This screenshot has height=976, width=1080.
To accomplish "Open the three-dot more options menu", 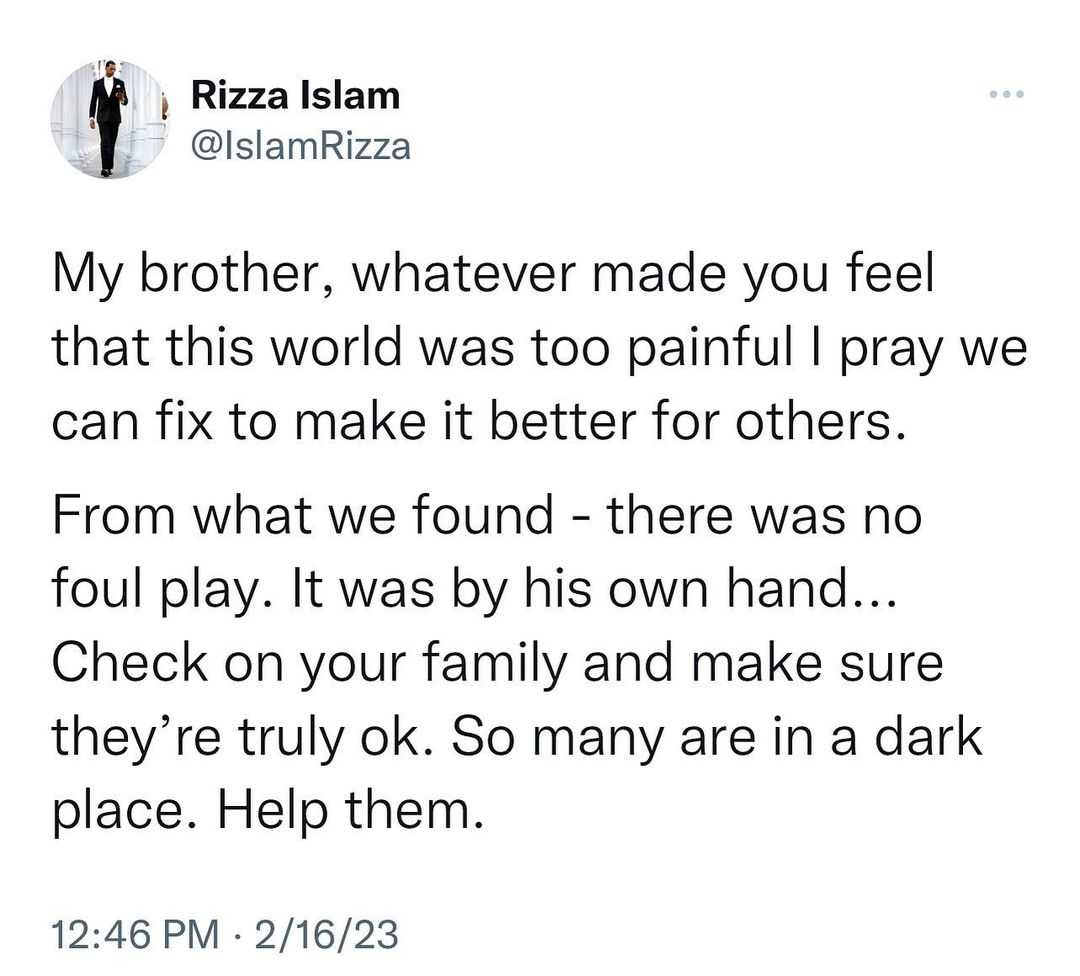I will (x=1006, y=94).
